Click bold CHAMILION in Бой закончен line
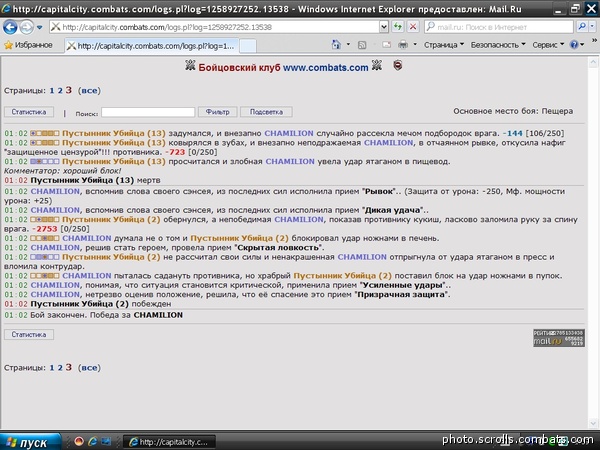This screenshot has width=600, height=450. click(x=158, y=315)
